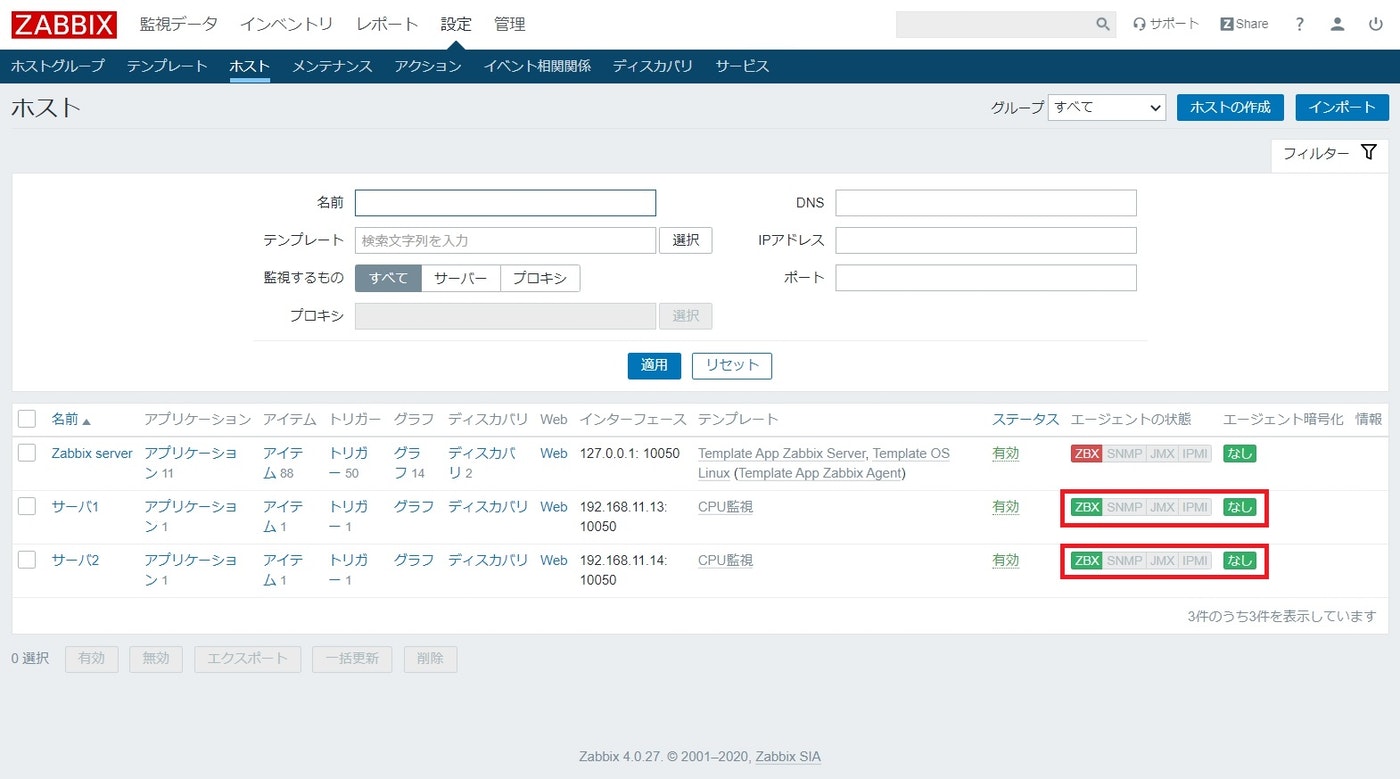Click the help question mark icon
The width and height of the screenshot is (1400, 779).
[1299, 23]
